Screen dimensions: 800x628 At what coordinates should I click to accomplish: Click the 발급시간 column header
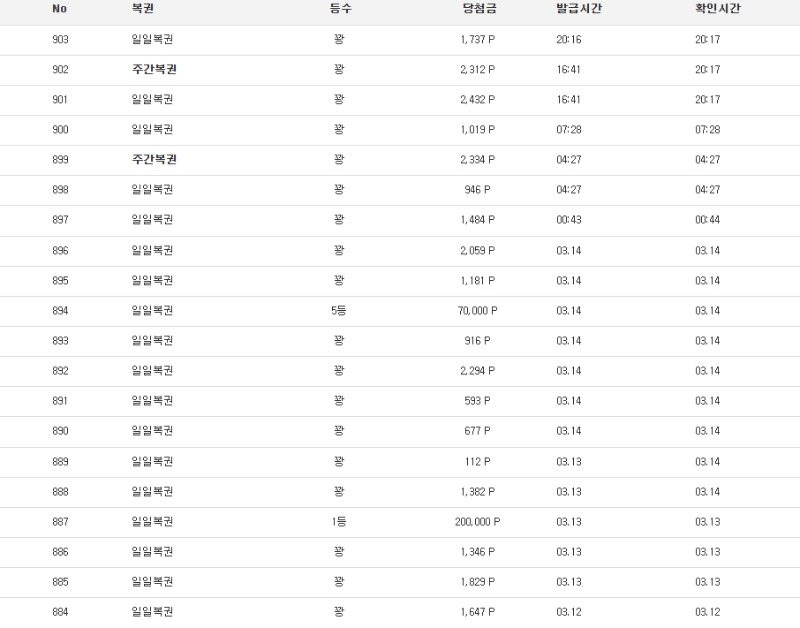click(579, 8)
